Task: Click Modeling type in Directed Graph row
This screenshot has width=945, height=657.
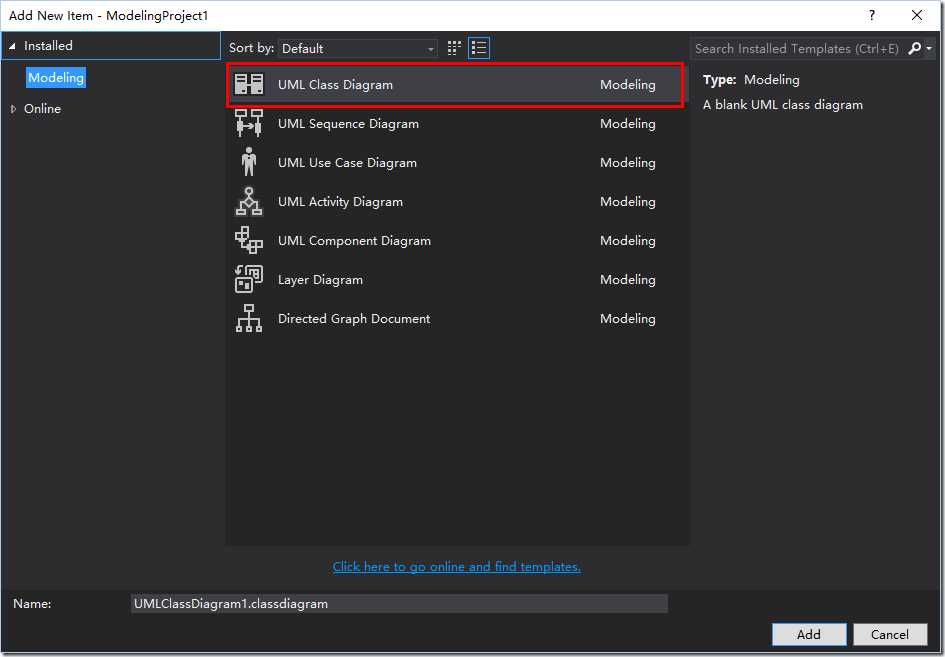Action: coord(627,319)
